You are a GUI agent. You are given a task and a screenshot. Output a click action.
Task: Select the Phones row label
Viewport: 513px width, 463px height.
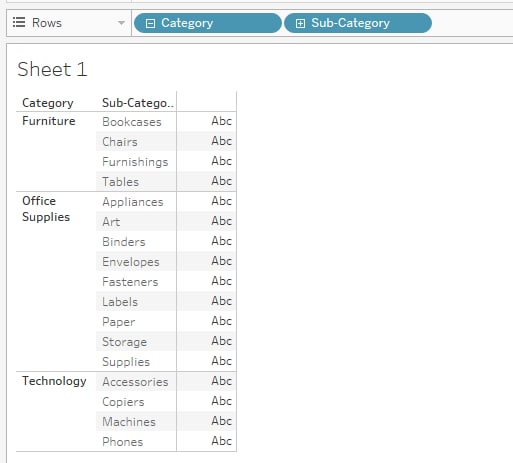[x=122, y=442]
